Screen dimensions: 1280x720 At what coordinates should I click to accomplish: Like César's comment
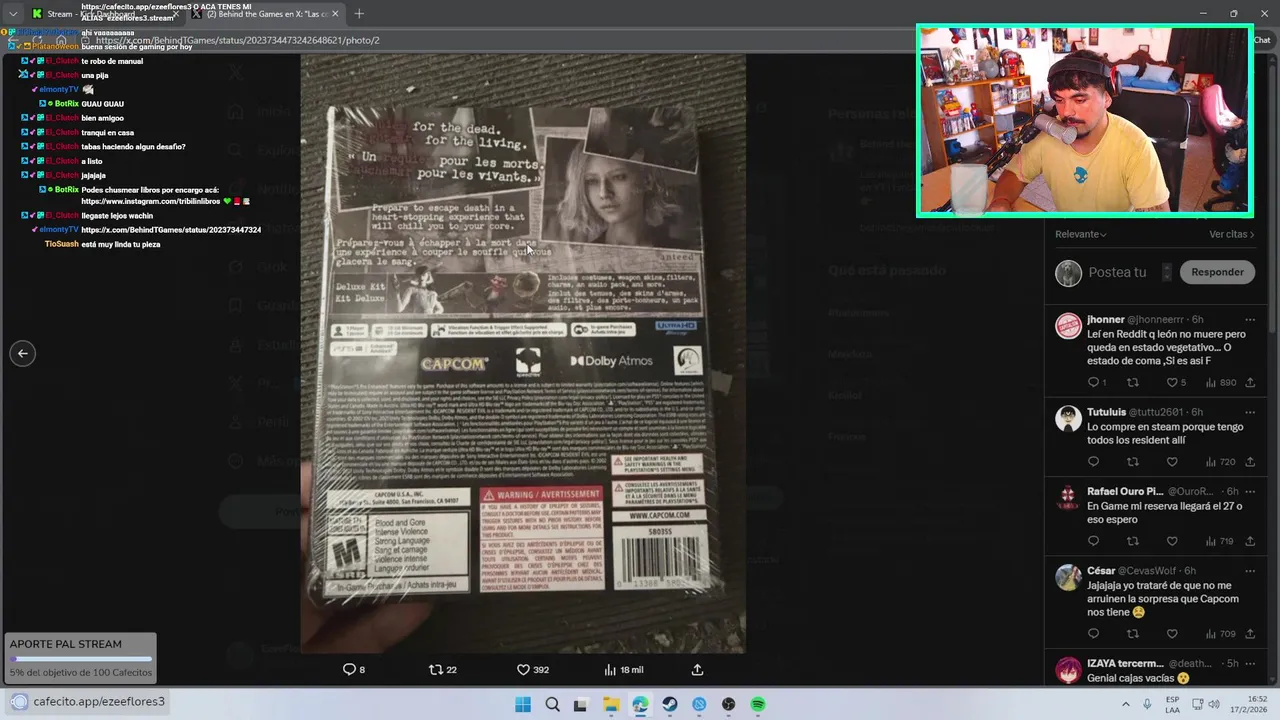1172,634
